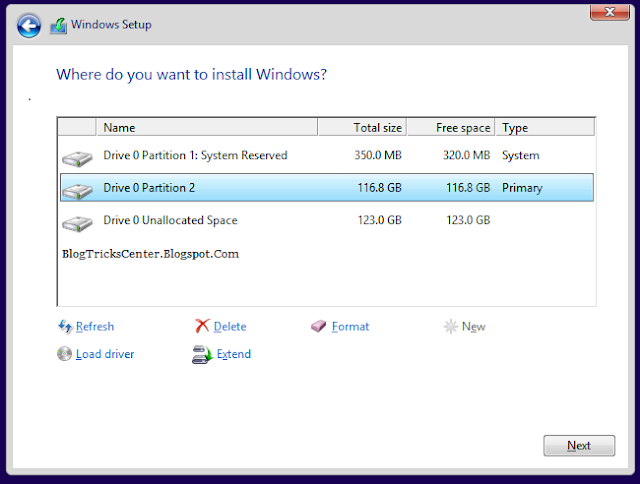Click the Windows Setup title icon

(x=58, y=26)
